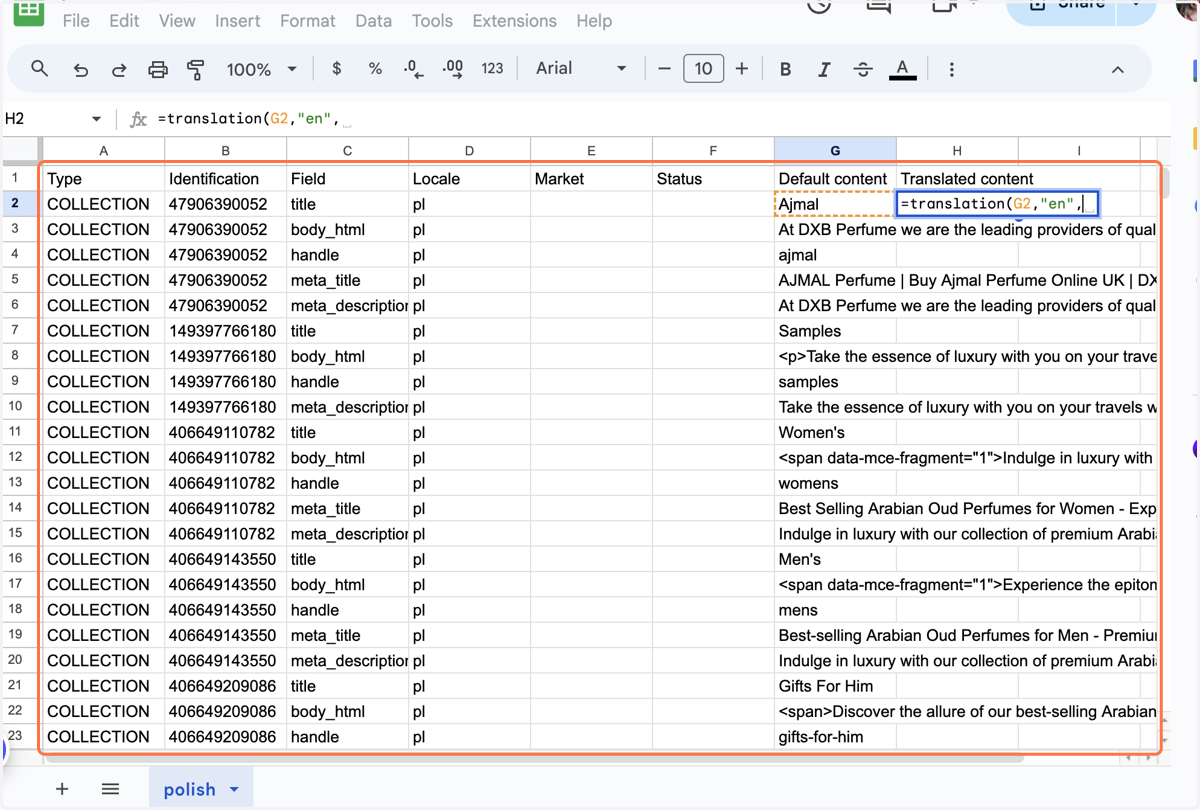Viewport: 1200px width, 810px height.
Task: Click the font size field showing 10
Action: pos(703,69)
